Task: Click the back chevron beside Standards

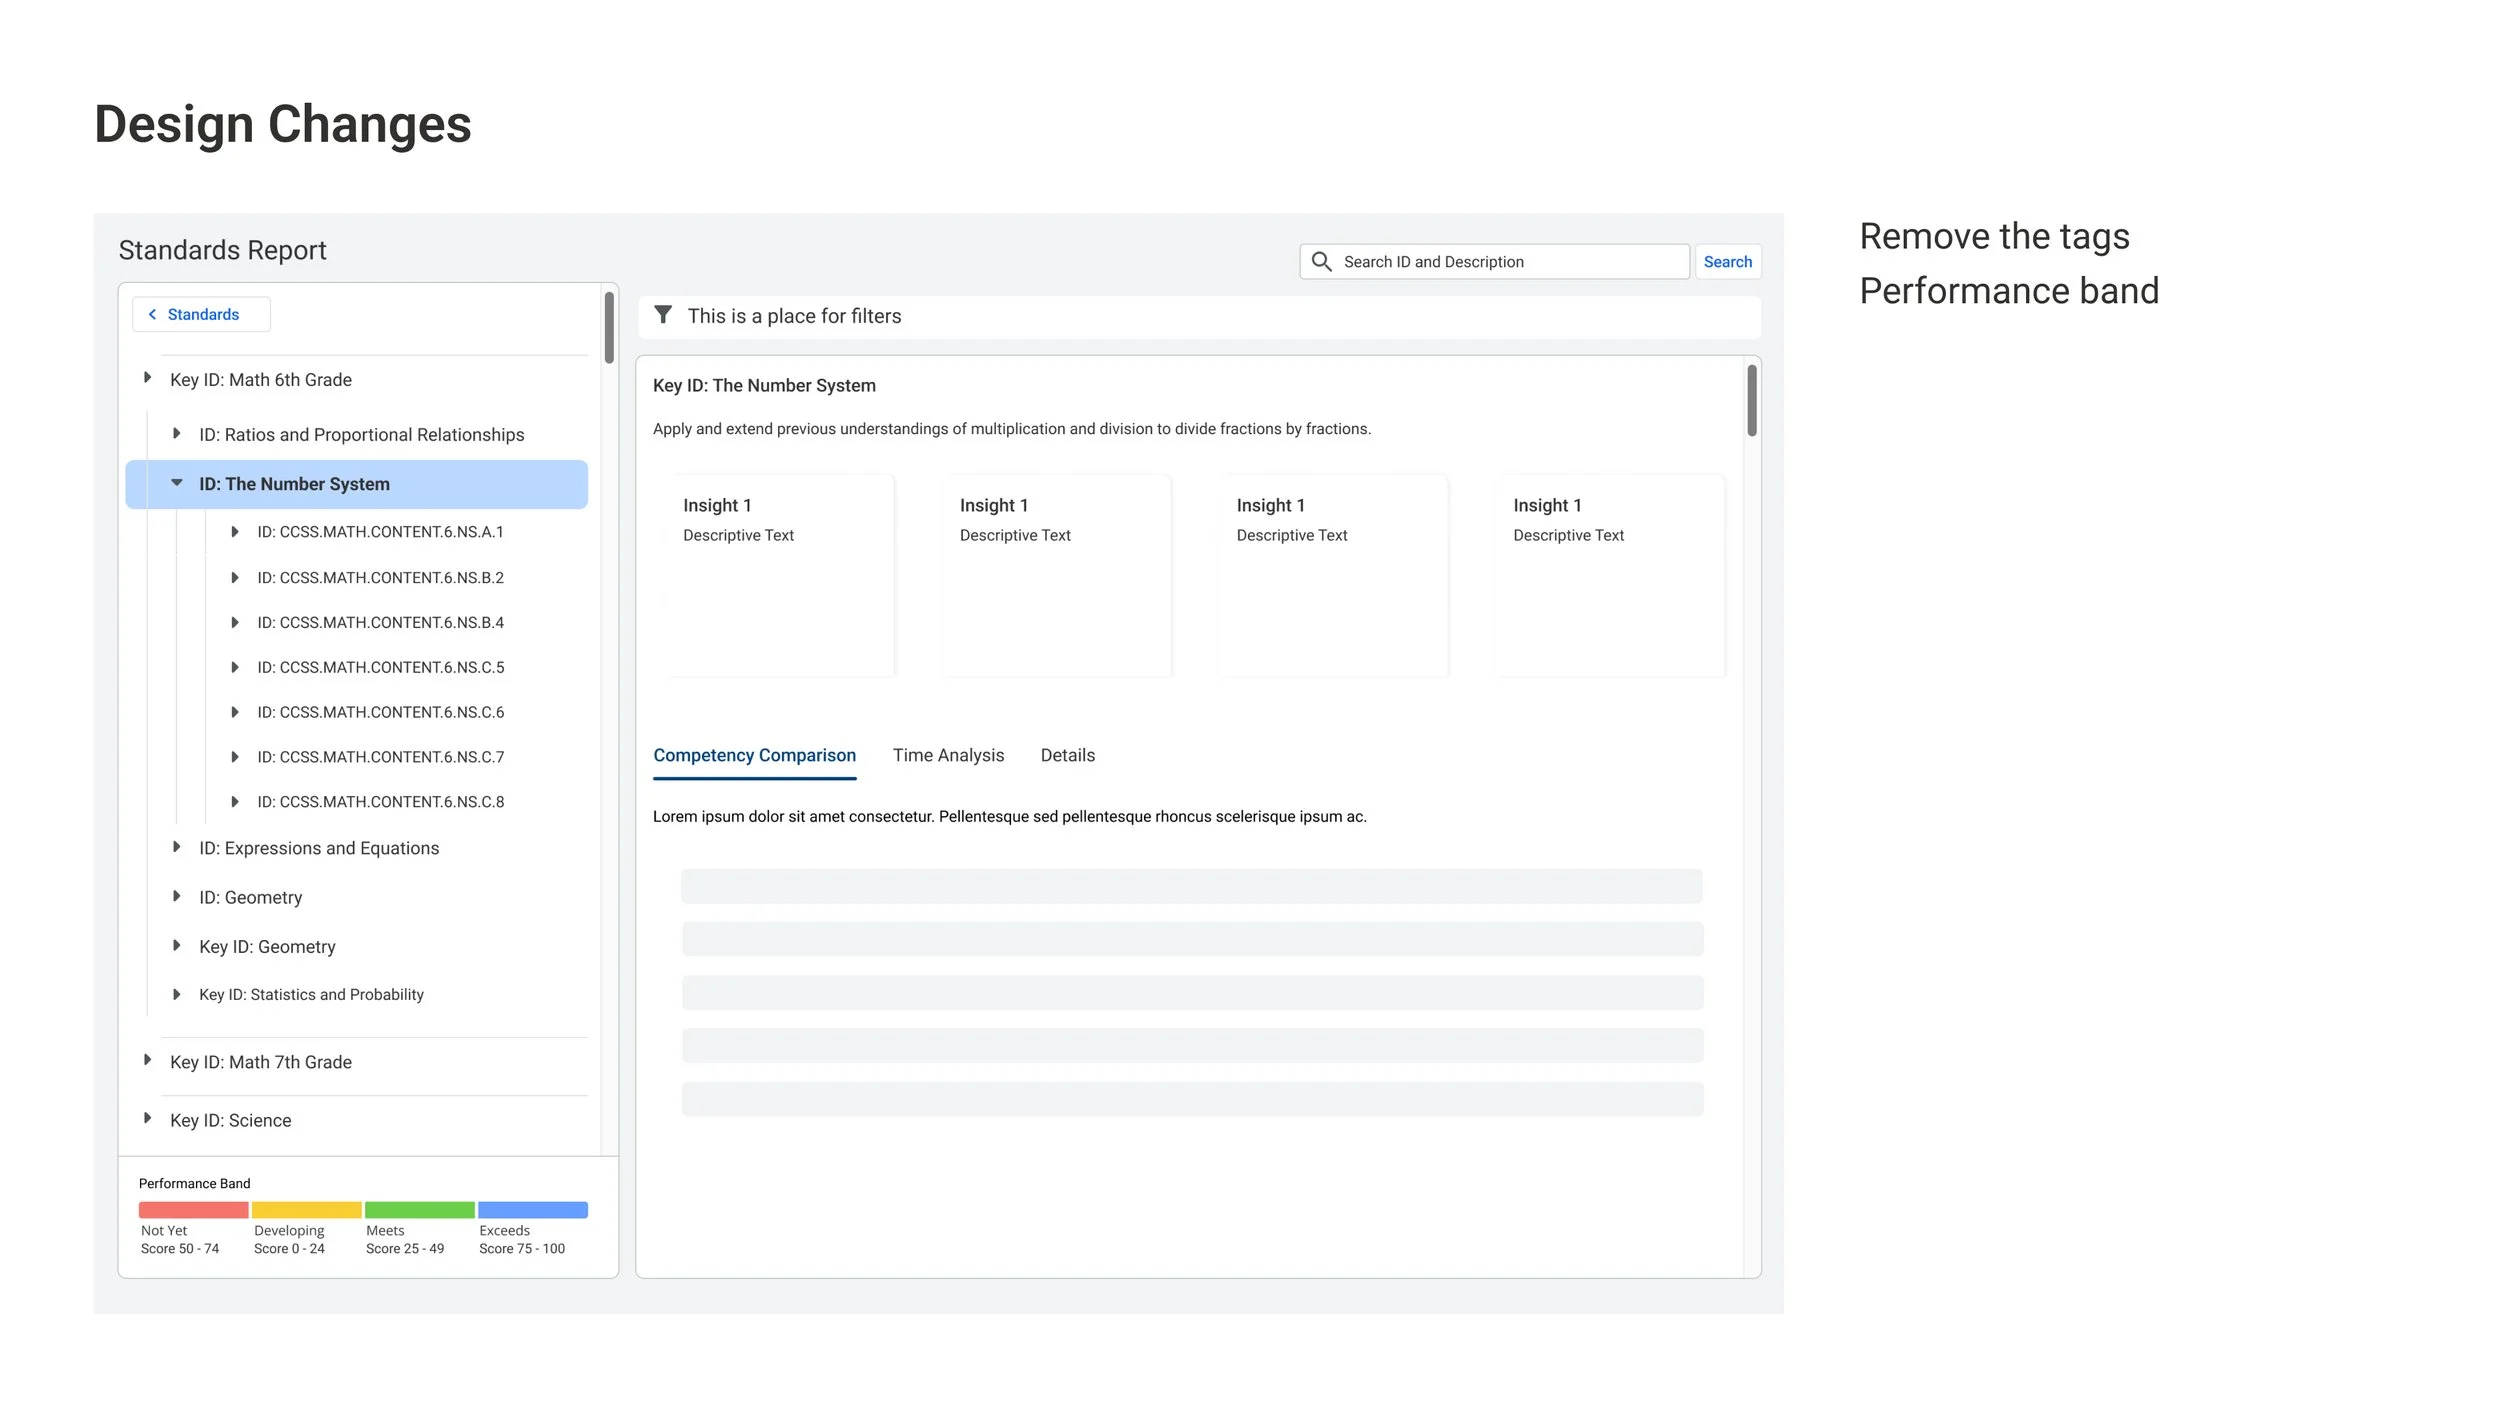Action: point(153,314)
